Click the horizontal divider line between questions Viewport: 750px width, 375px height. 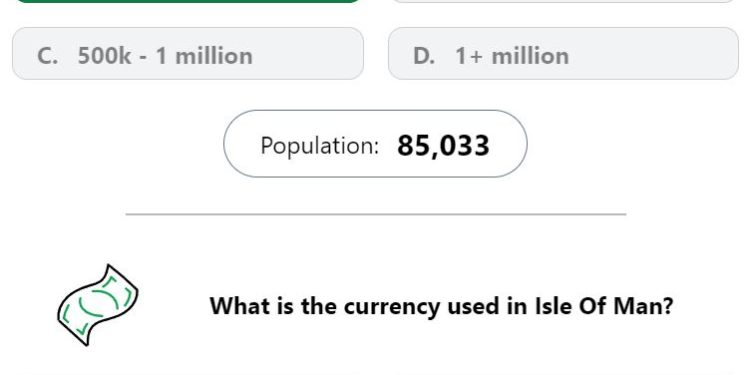pyautogui.click(x=376, y=214)
